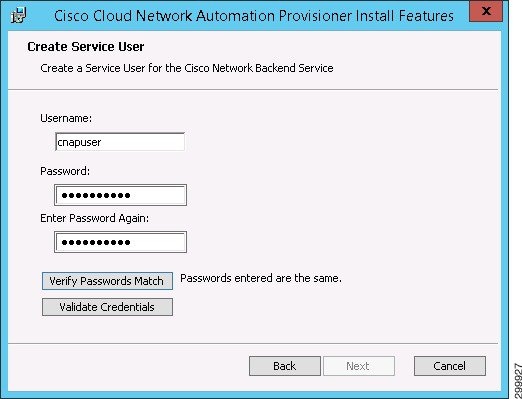Click the Cisco Network Backend Service description text
Screen dimensions: 522x399
coord(187,68)
